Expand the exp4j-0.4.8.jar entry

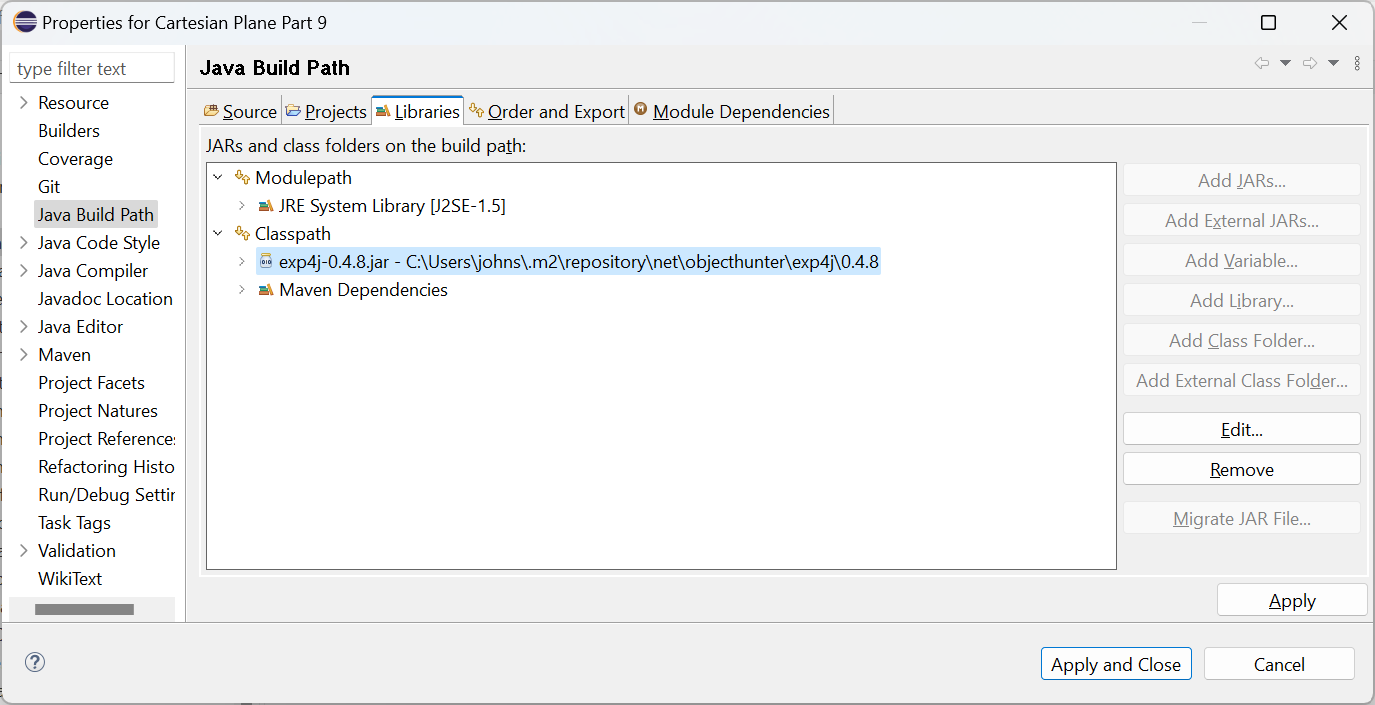click(241, 262)
